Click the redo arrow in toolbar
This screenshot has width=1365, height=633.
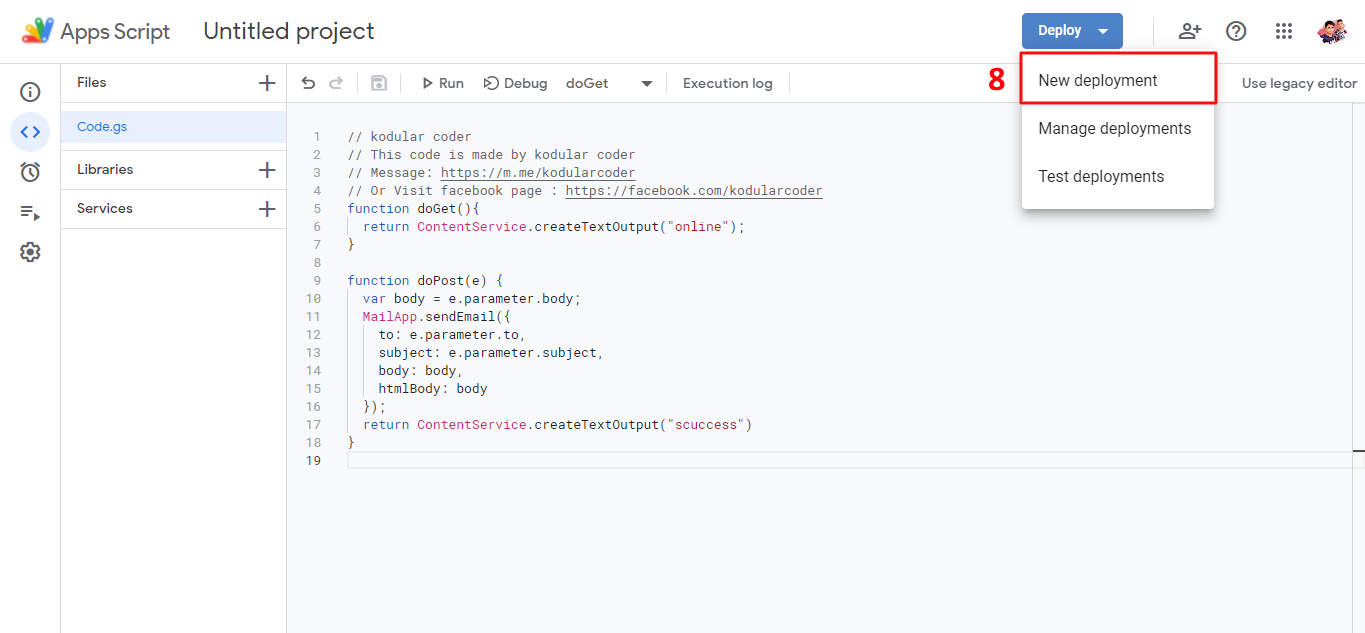[x=336, y=83]
